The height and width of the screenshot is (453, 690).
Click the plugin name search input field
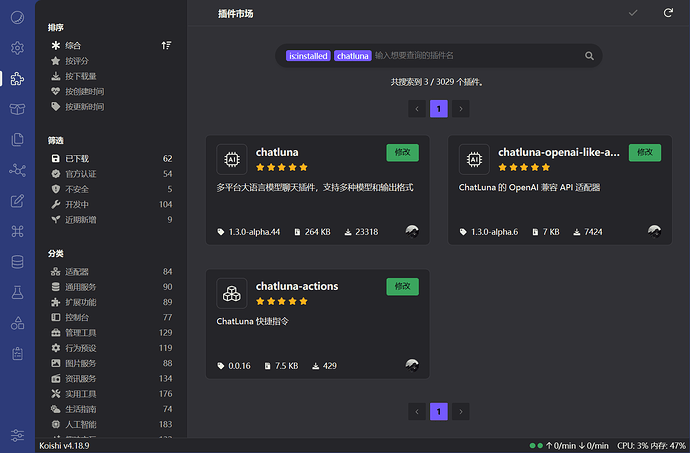[475, 56]
